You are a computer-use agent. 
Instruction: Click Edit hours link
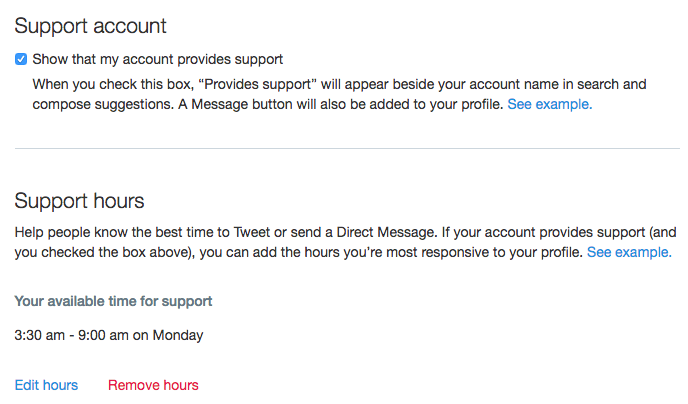46,385
